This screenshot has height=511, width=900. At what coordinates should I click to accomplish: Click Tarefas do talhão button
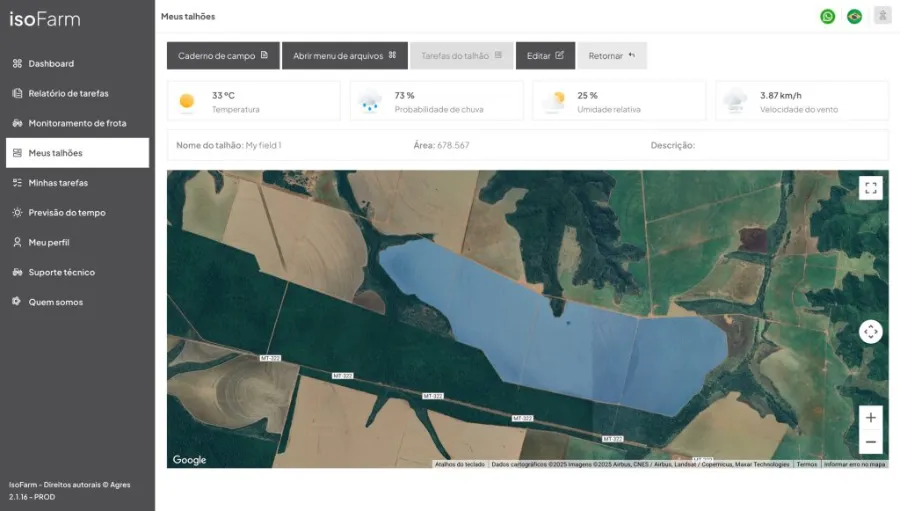461,56
